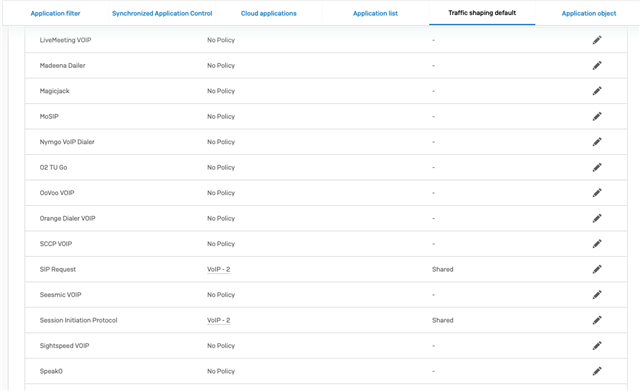
Task: Edit Madeena Dailer traffic shaping policy
Action: click(x=597, y=65)
